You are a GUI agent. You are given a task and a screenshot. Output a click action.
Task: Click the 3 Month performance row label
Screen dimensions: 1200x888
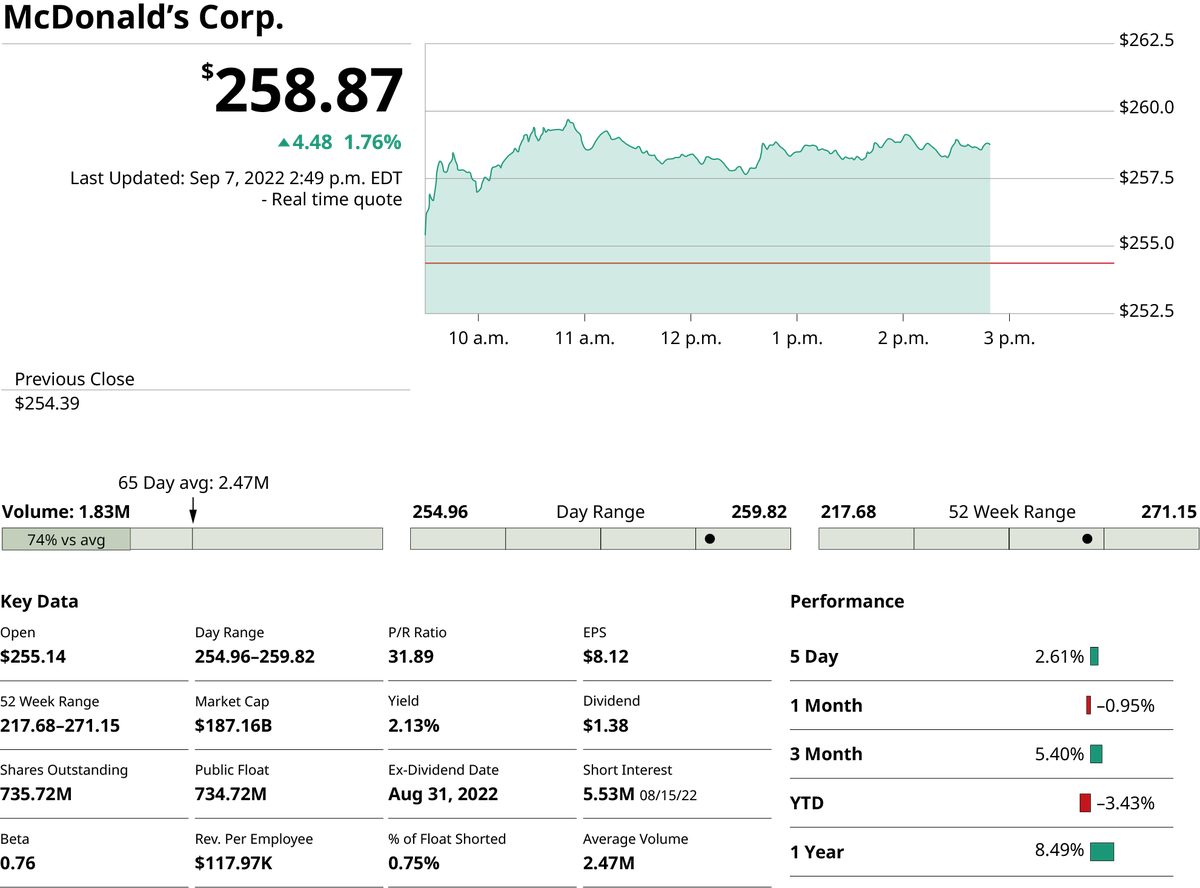pos(826,754)
